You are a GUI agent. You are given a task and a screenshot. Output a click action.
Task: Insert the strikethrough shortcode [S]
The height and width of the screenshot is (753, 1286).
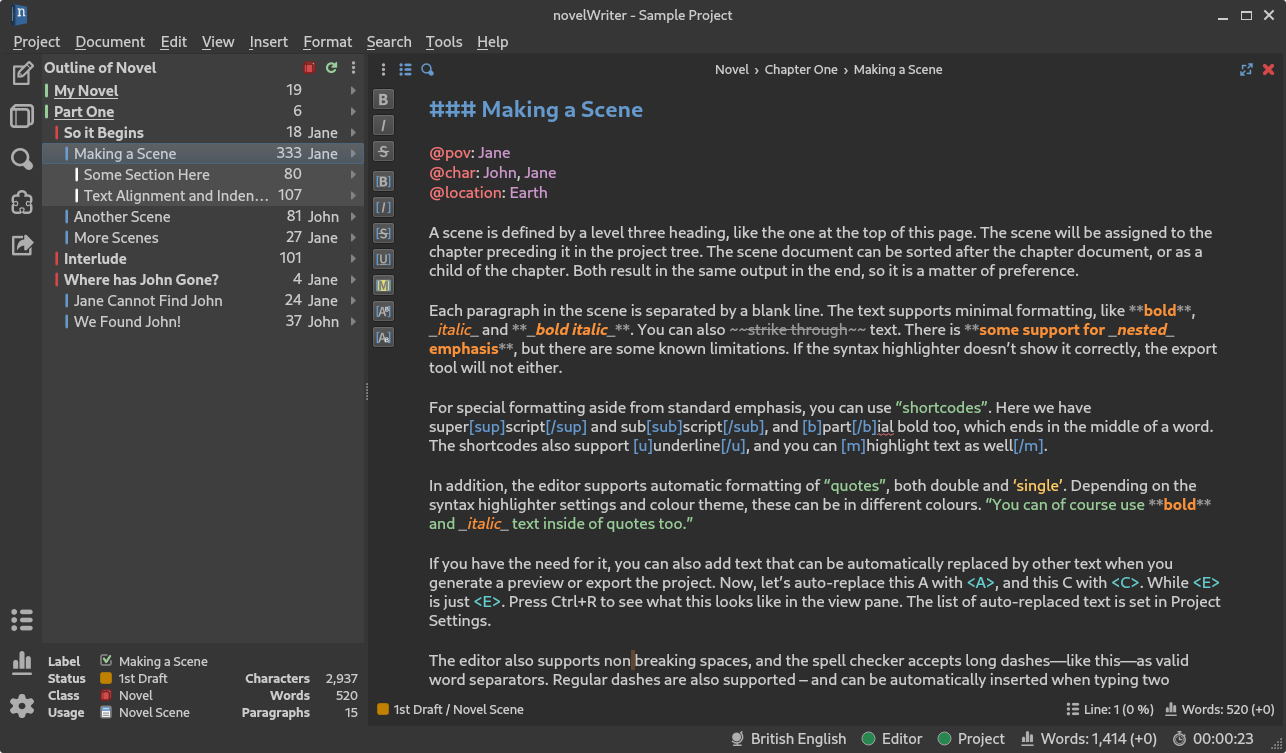pos(383,233)
